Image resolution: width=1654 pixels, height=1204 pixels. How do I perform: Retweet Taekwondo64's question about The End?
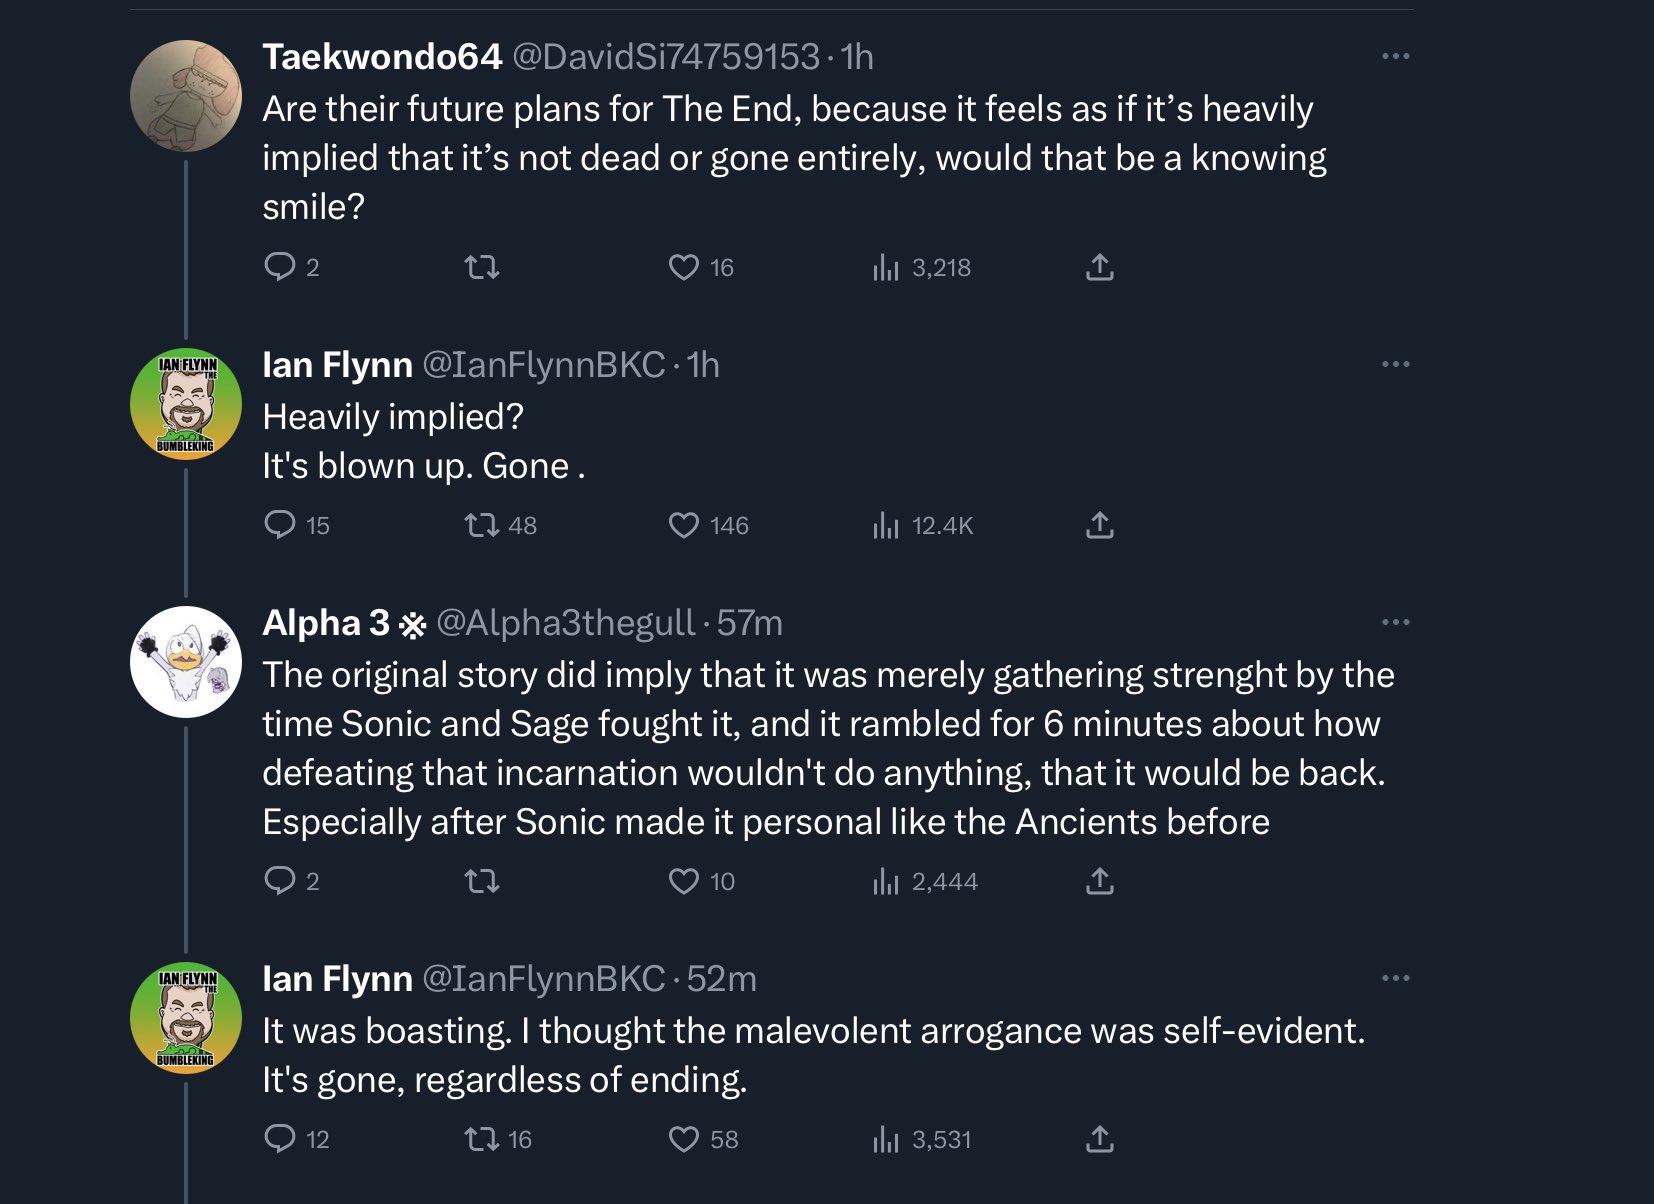(482, 267)
